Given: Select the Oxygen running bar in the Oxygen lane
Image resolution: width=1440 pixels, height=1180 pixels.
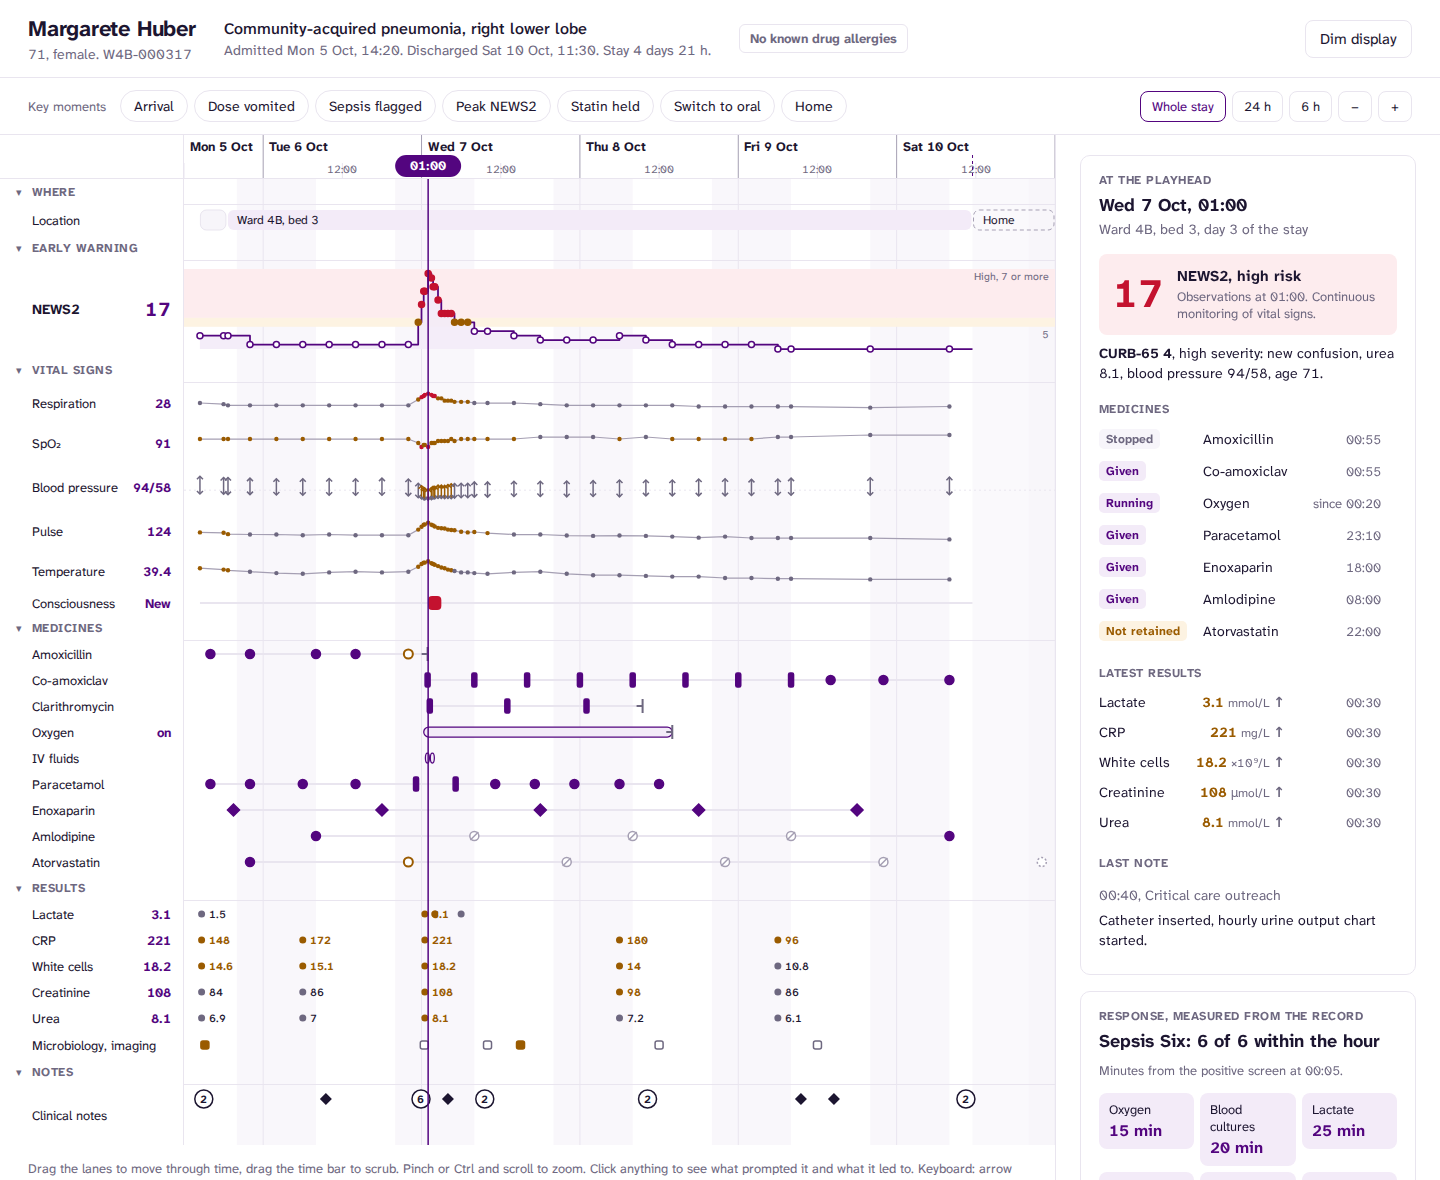Looking at the screenshot, I should 549,732.
